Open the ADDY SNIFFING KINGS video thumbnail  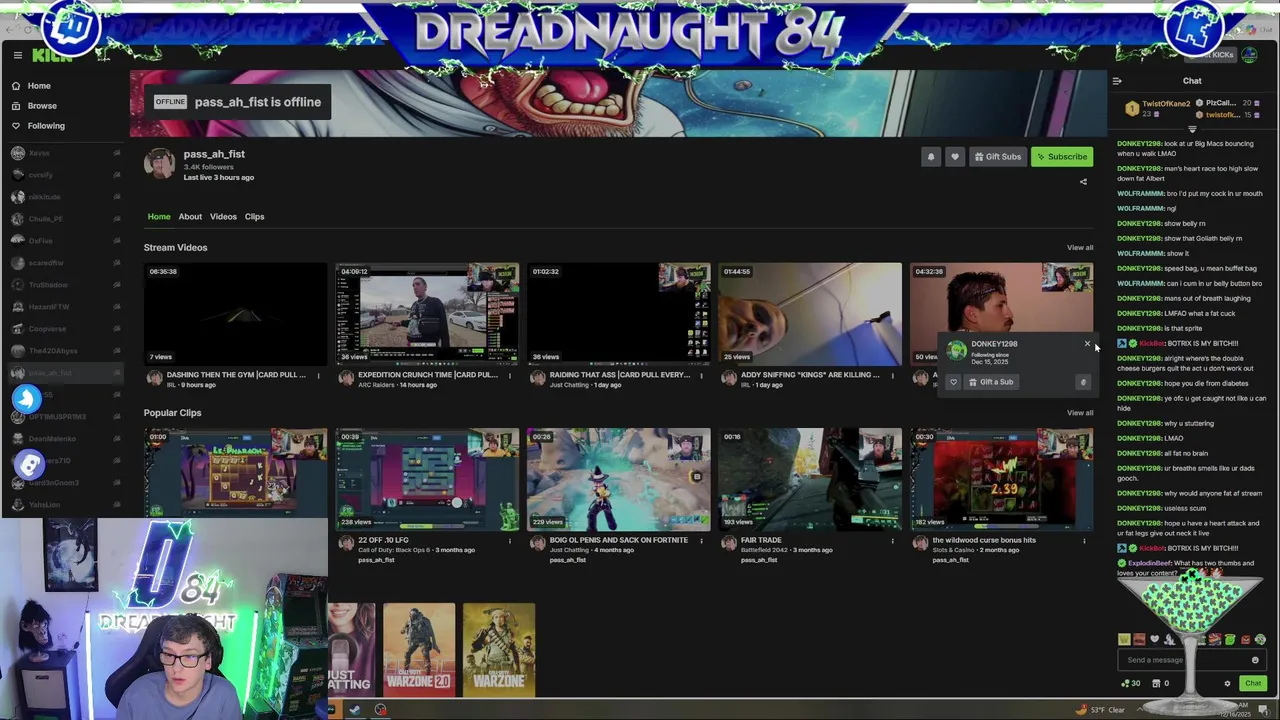tap(810, 314)
